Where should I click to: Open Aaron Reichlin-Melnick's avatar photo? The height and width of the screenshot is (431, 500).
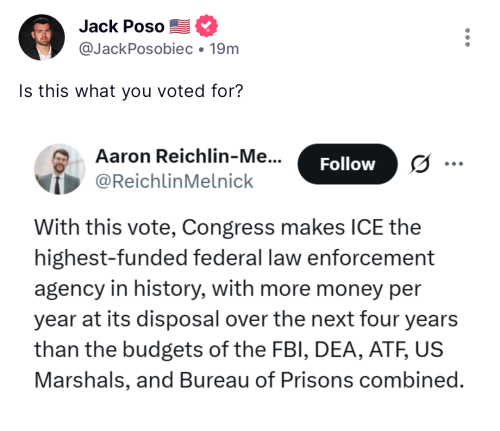[x=60, y=169]
